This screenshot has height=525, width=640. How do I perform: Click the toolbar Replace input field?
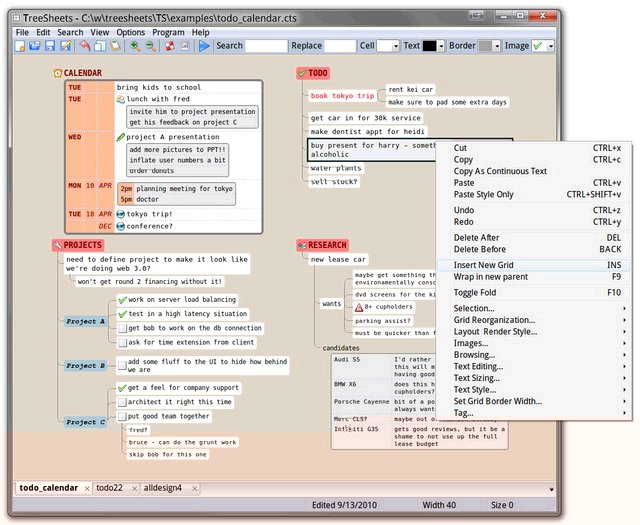click(340, 46)
